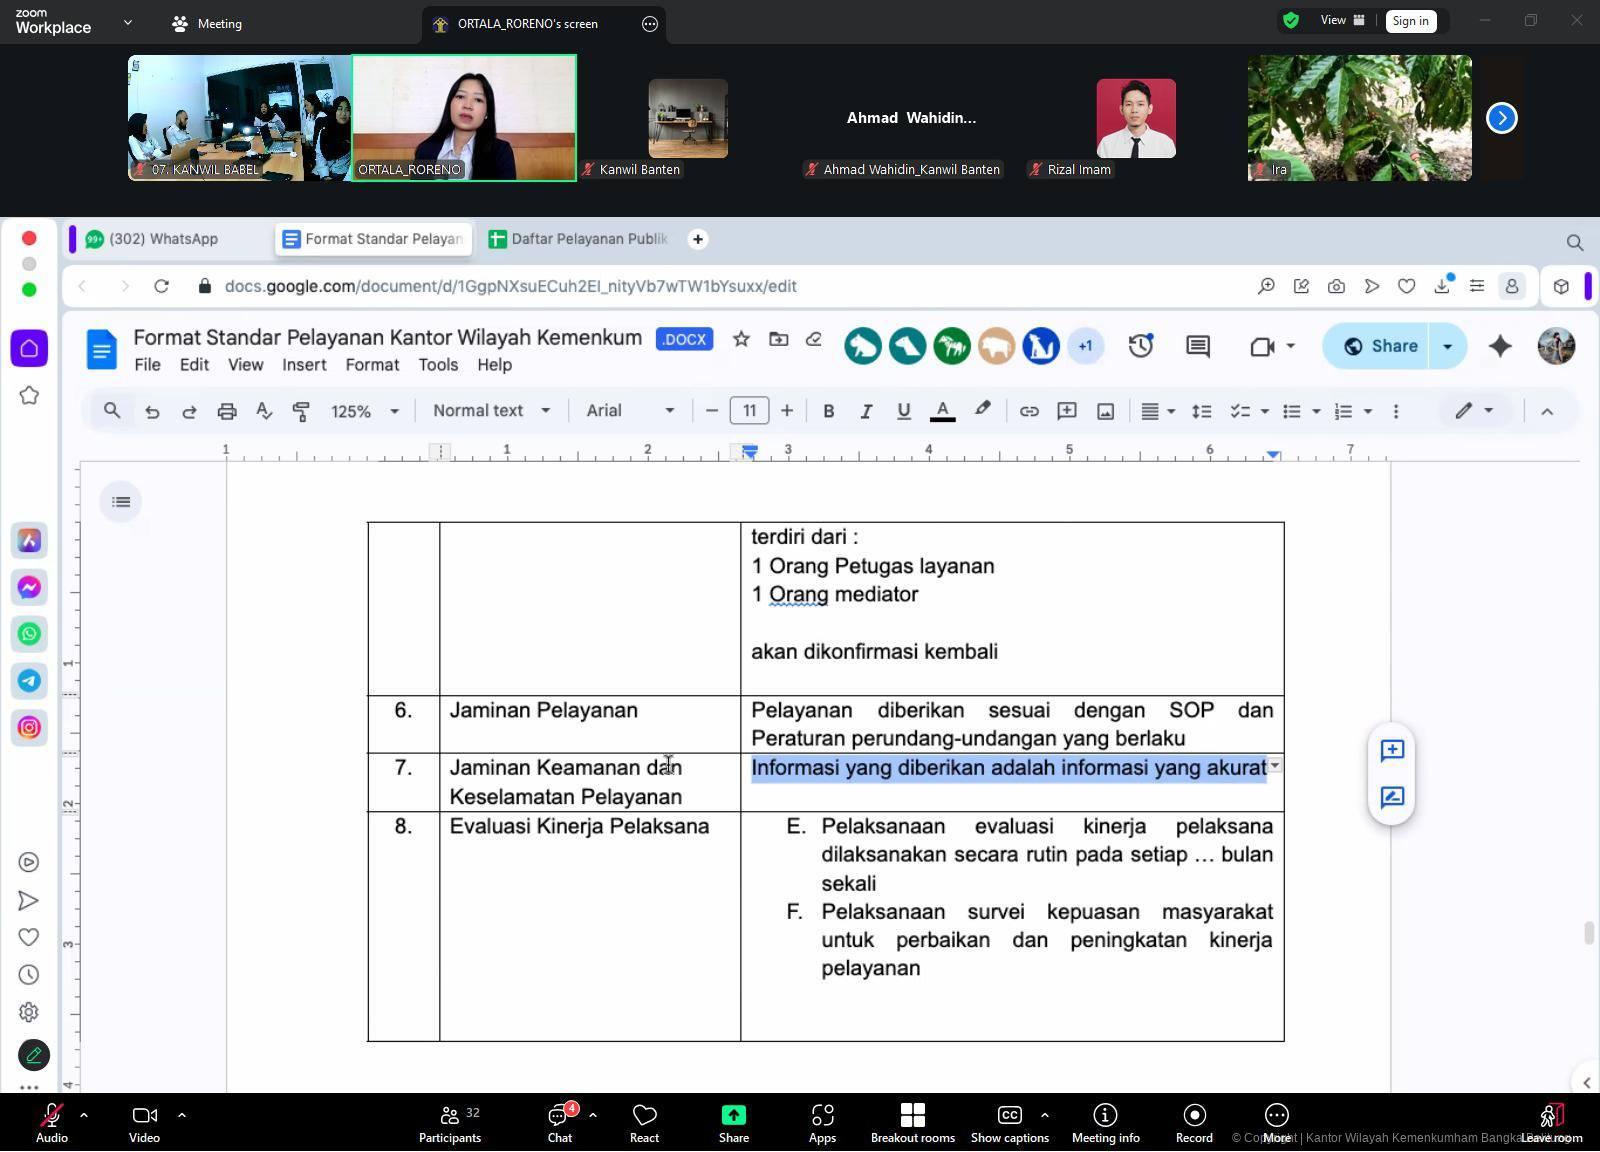Insert a link using the link icon
The height and width of the screenshot is (1152, 1600).
tap(1028, 411)
